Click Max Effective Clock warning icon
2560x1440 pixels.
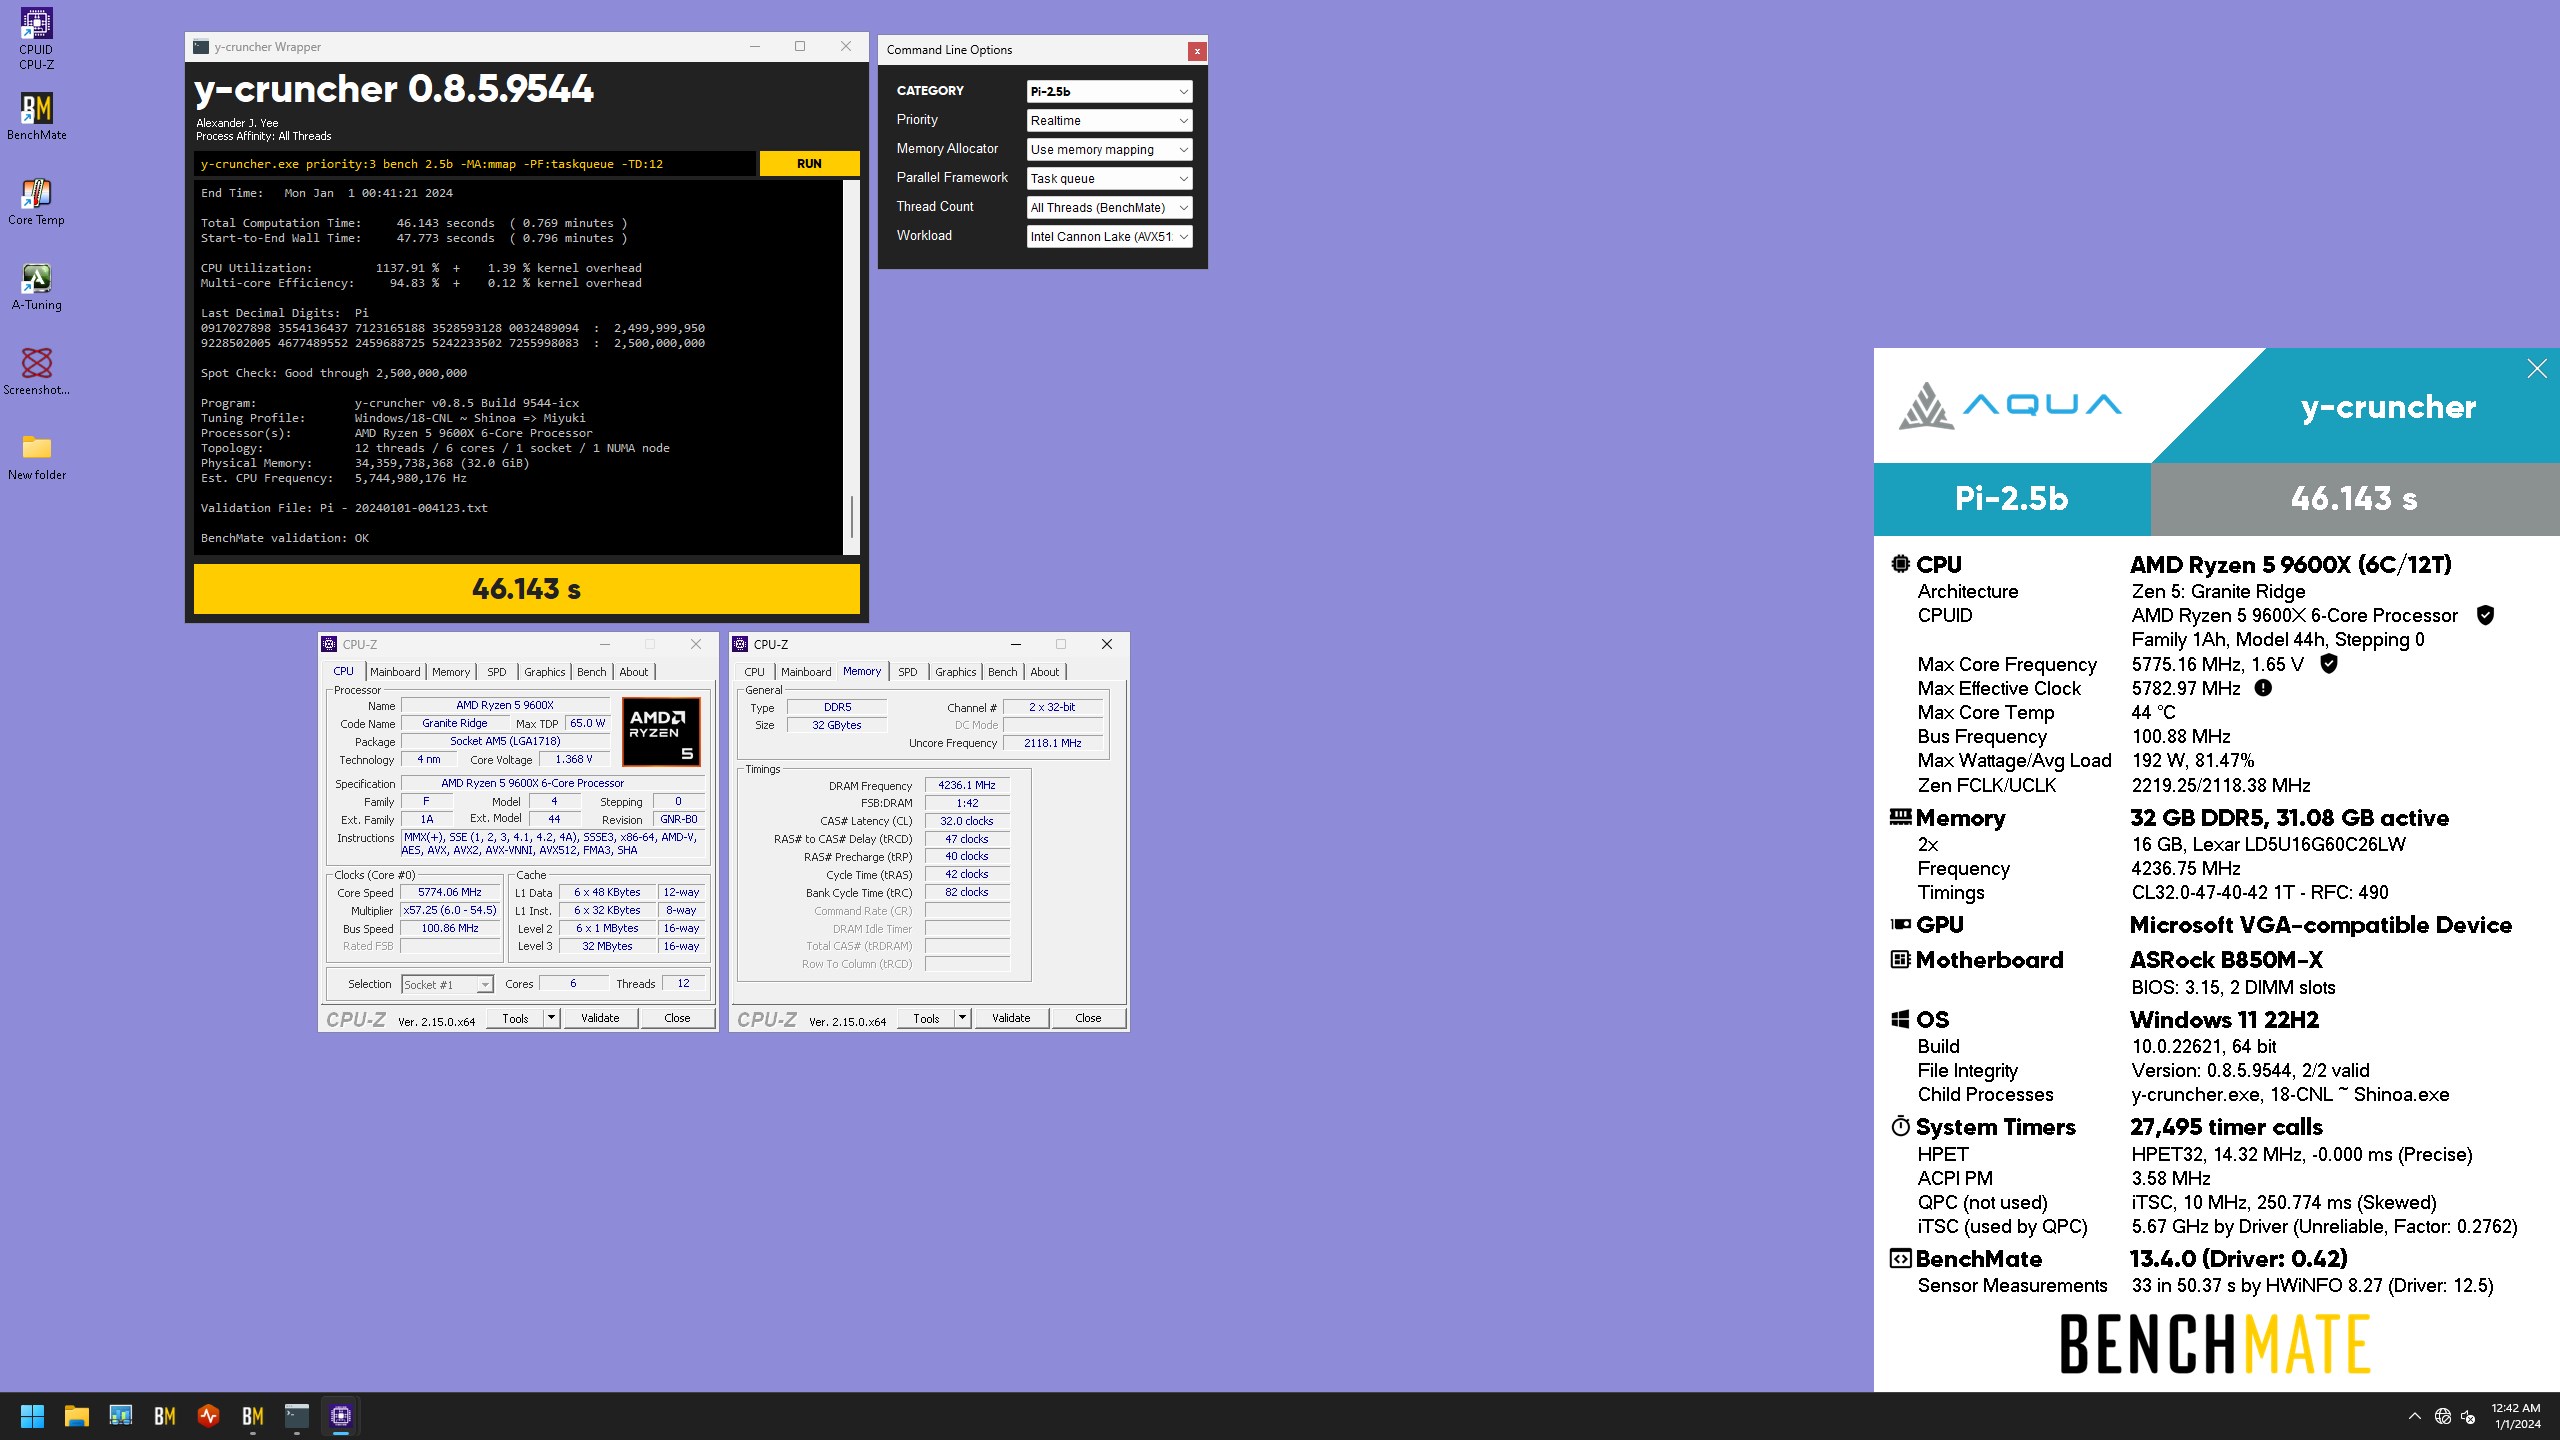point(2263,688)
